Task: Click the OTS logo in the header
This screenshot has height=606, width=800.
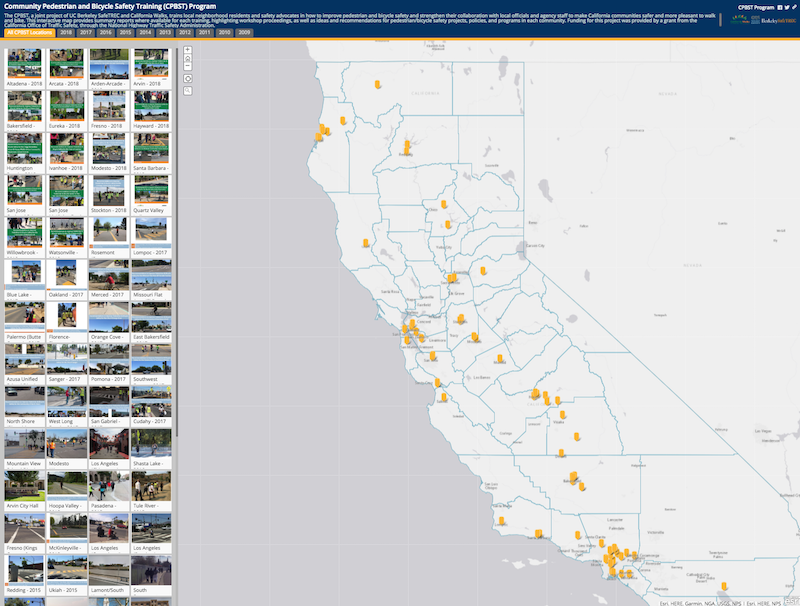Action: click(x=755, y=20)
